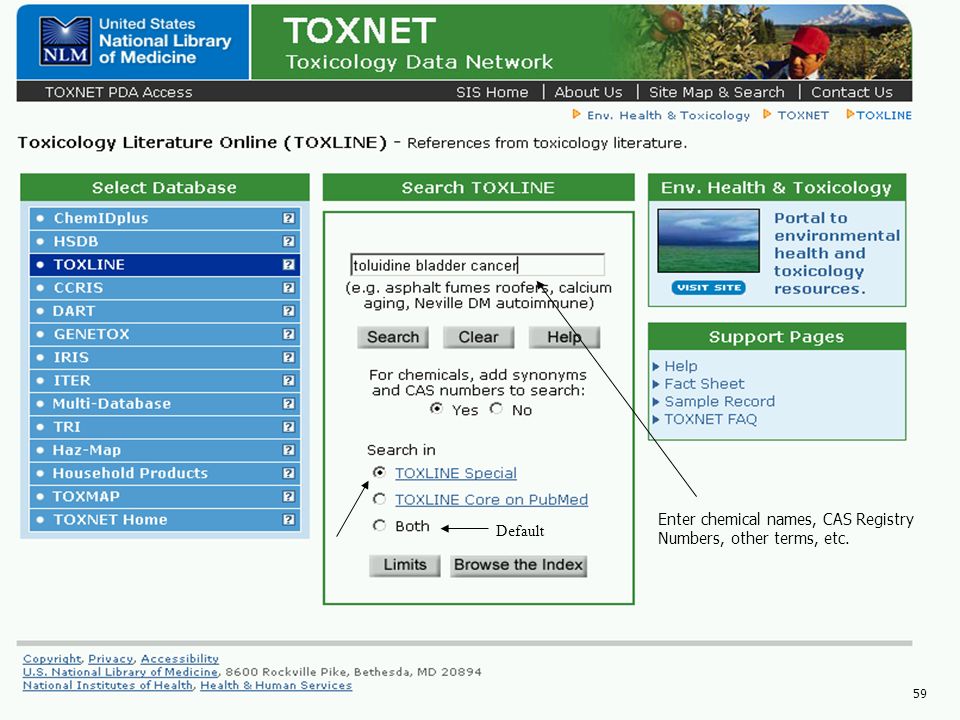Select Multi-Database option
The image size is (960, 720).
[165, 403]
